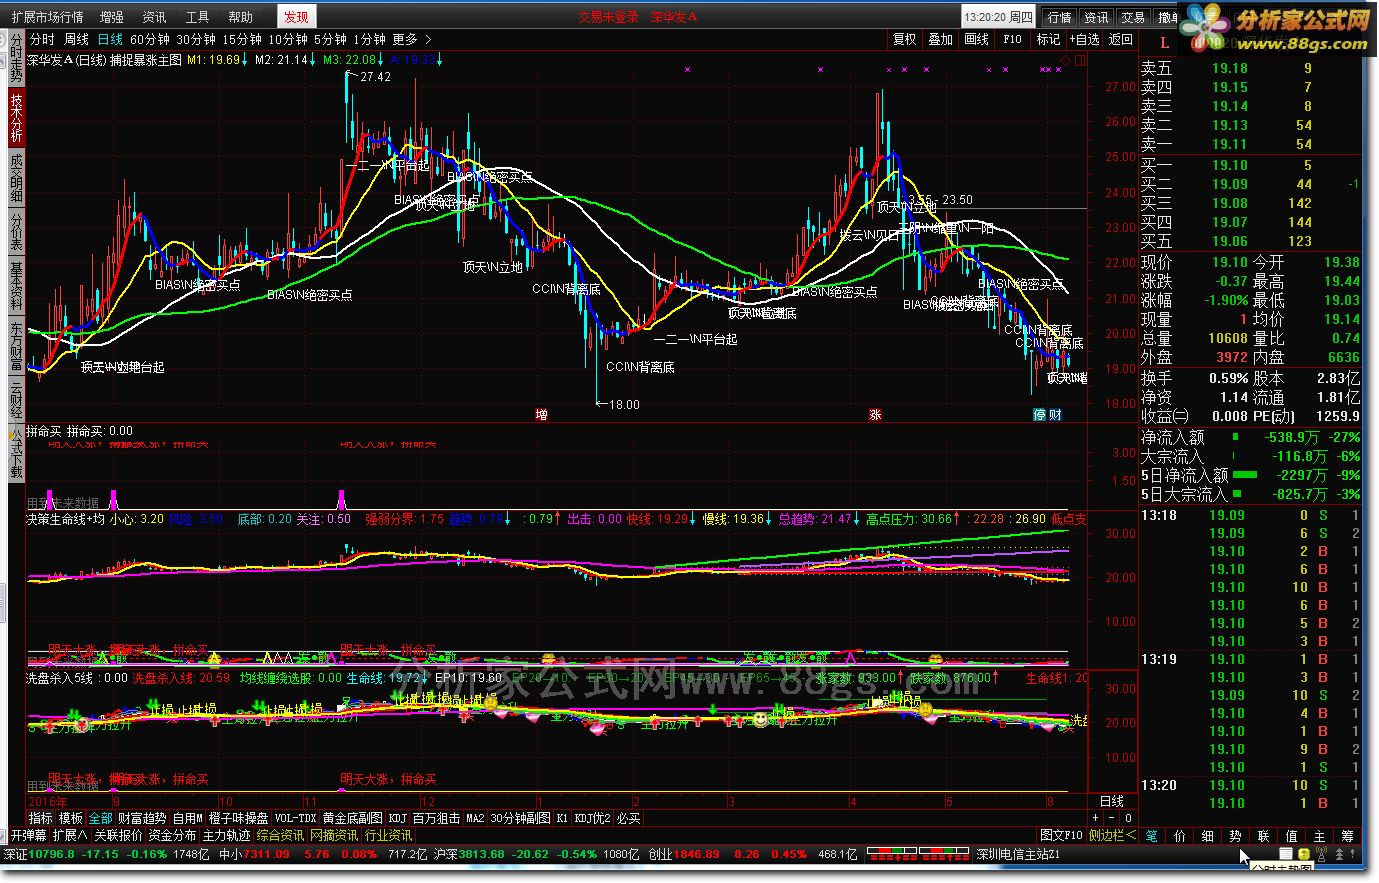Select the 财富趋势 indicator tab

click(143, 818)
